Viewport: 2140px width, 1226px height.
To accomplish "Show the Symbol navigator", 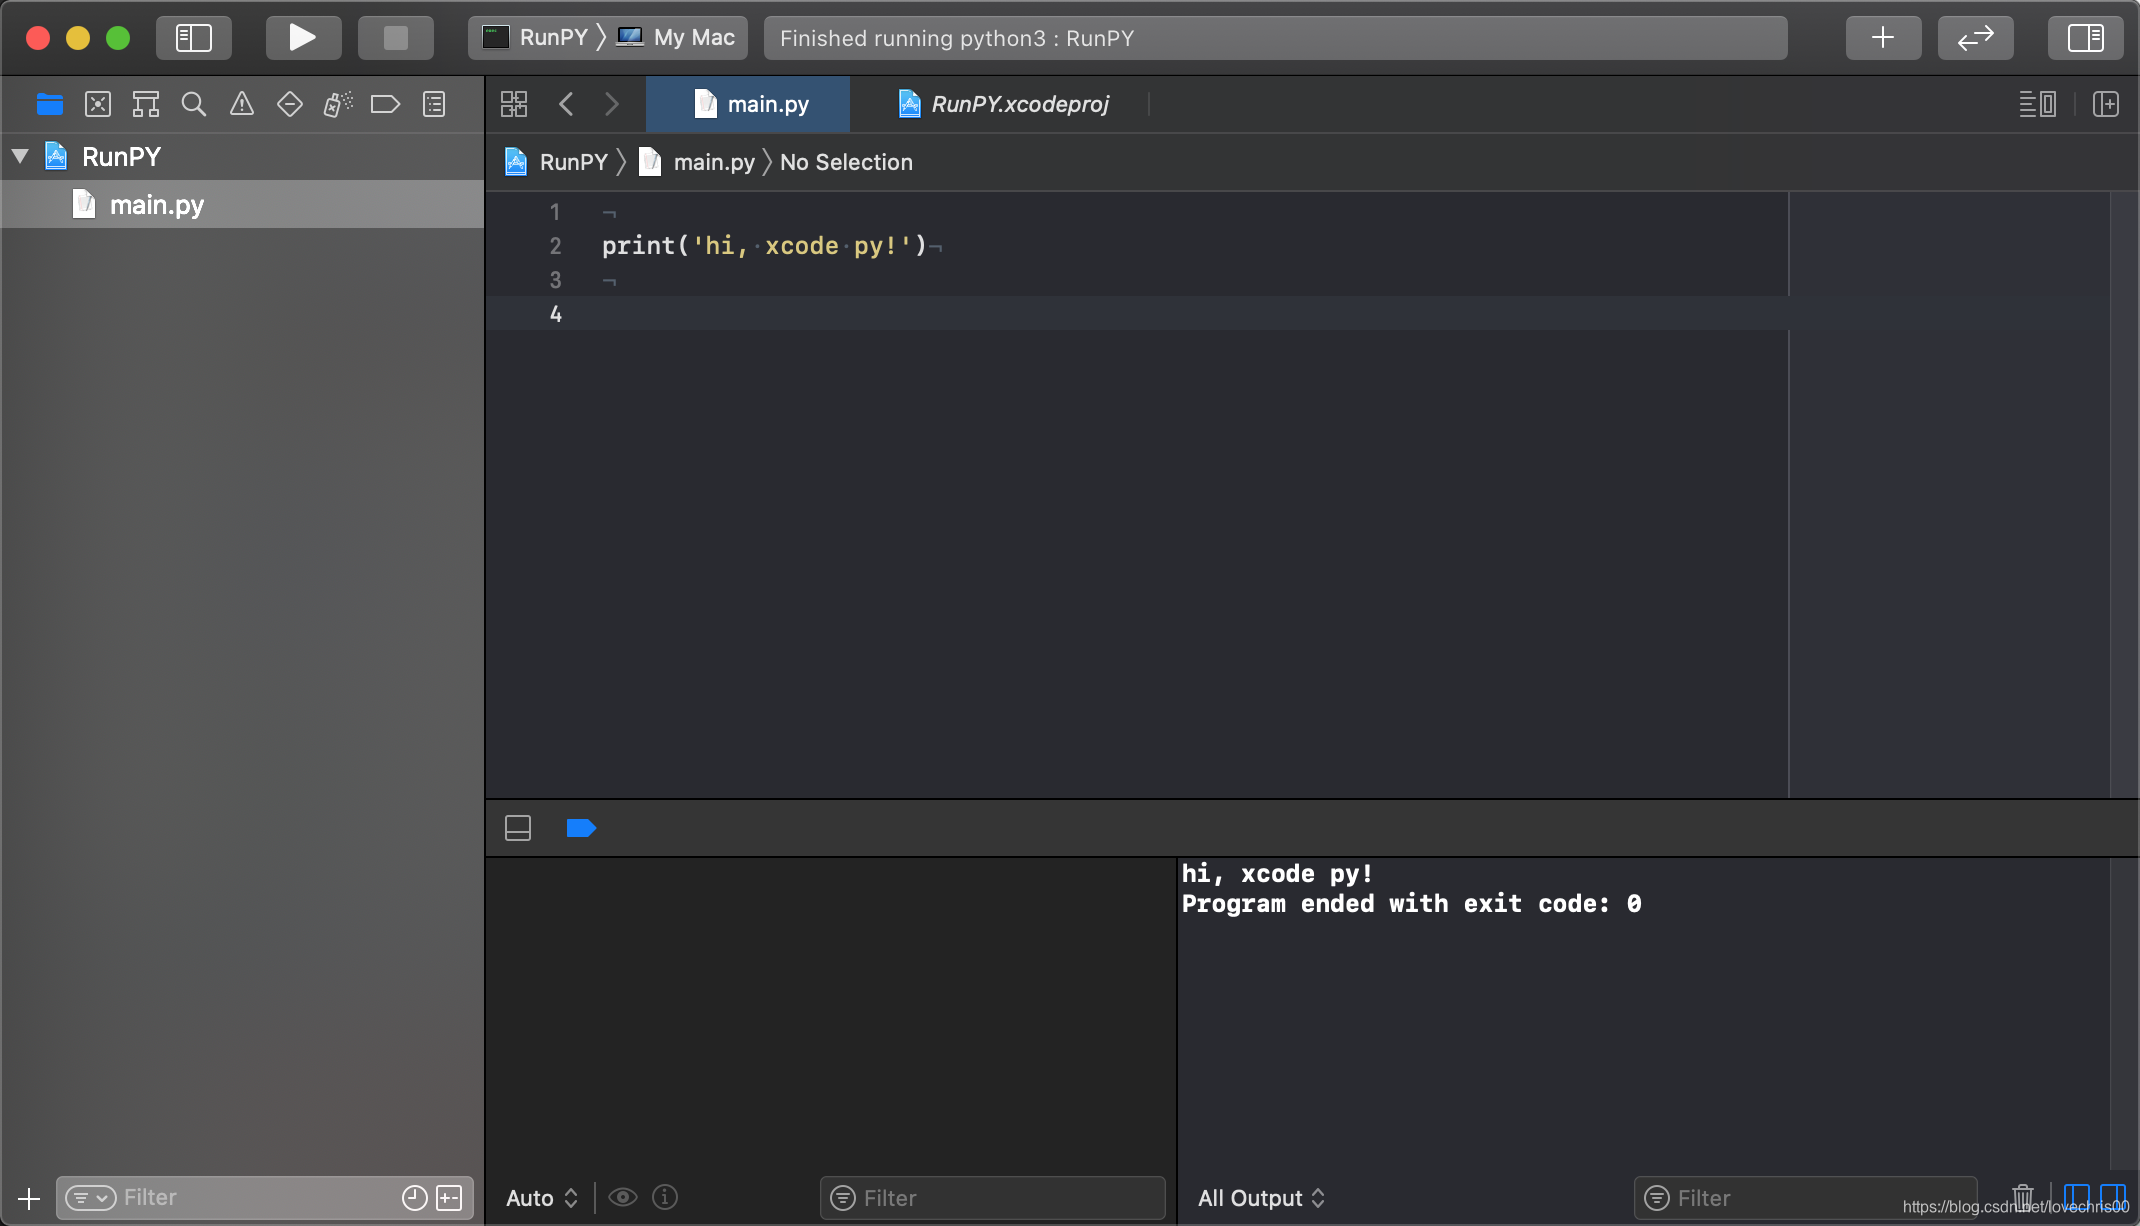I will click(x=146, y=104).
